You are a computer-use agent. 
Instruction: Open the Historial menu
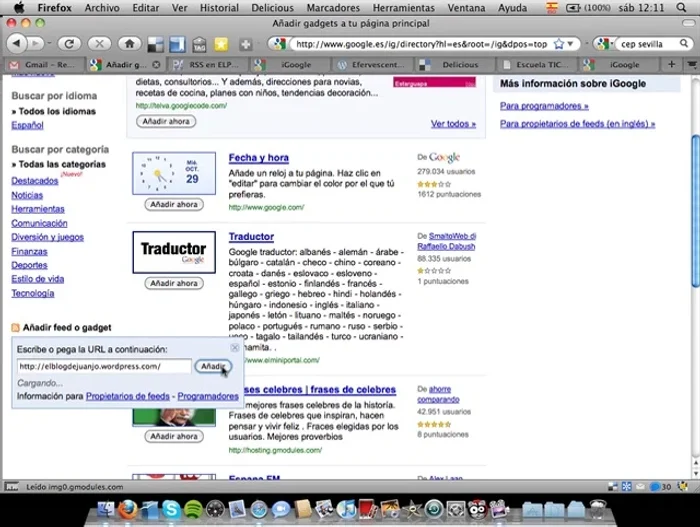[x=219, y=7]
